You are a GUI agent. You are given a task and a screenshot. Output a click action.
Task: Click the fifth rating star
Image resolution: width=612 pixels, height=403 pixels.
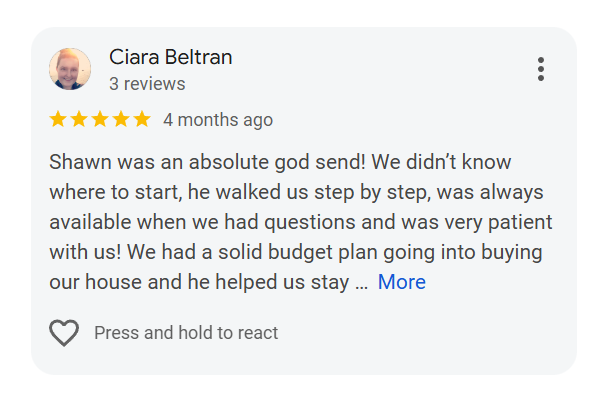142,120
